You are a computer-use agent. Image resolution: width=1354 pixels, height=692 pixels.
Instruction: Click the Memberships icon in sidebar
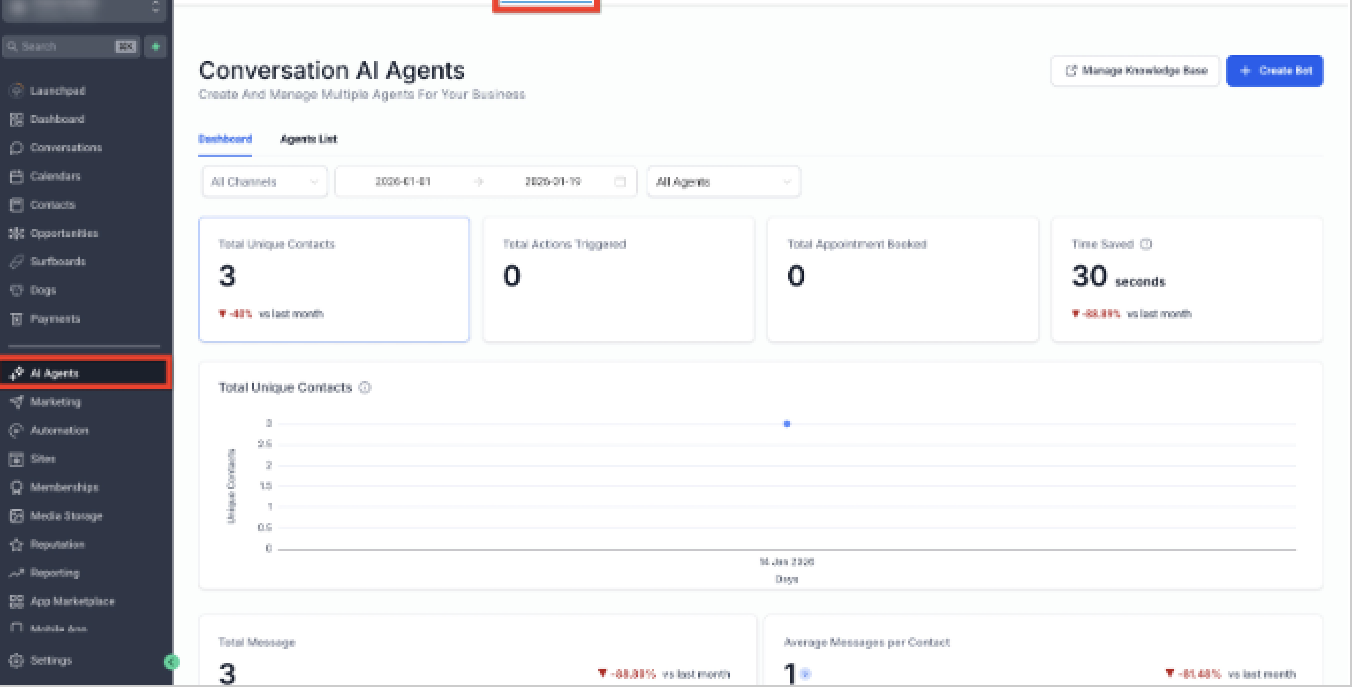coord(16,488)
